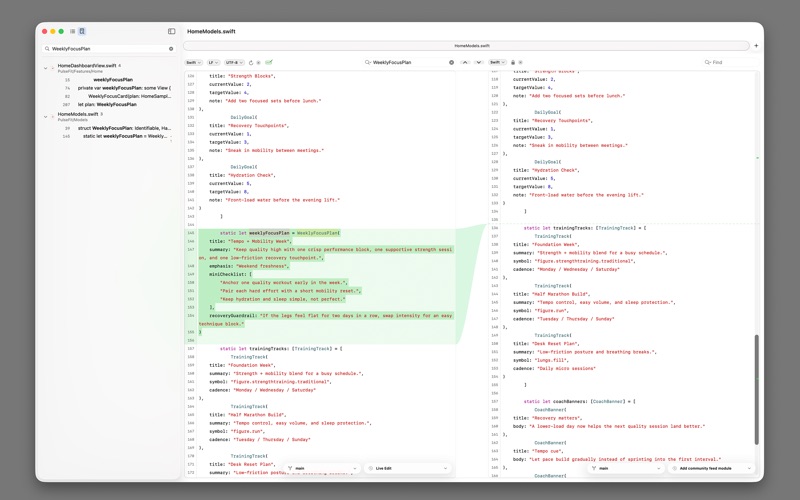Viewport: 800px width, 500px height.
Task: Click title "Tempo + Mobility Week" line
Action: coord(251,241)
